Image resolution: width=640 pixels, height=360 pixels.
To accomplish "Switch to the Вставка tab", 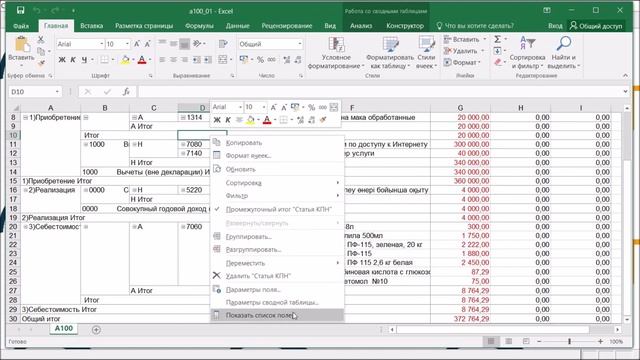I will 91,26.
